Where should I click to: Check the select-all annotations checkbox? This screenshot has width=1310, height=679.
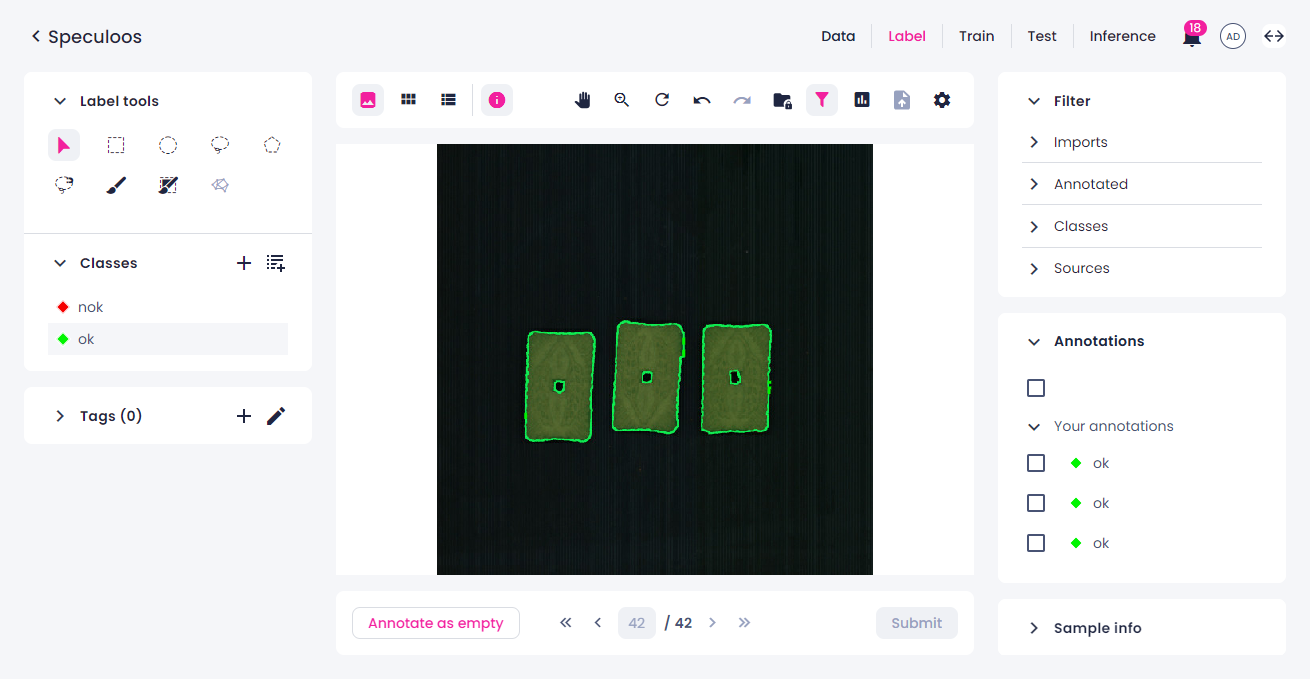click(x=1036, y=388)
